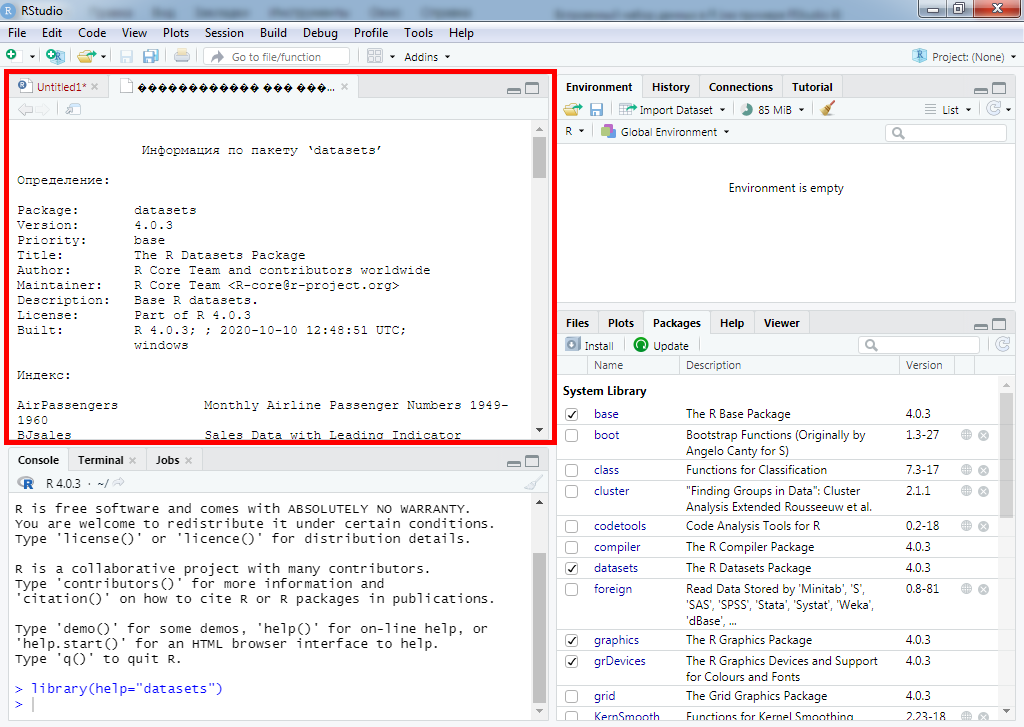Show source document in new window icon
This screenshot has height=727, width=1024.
[73, 109]
